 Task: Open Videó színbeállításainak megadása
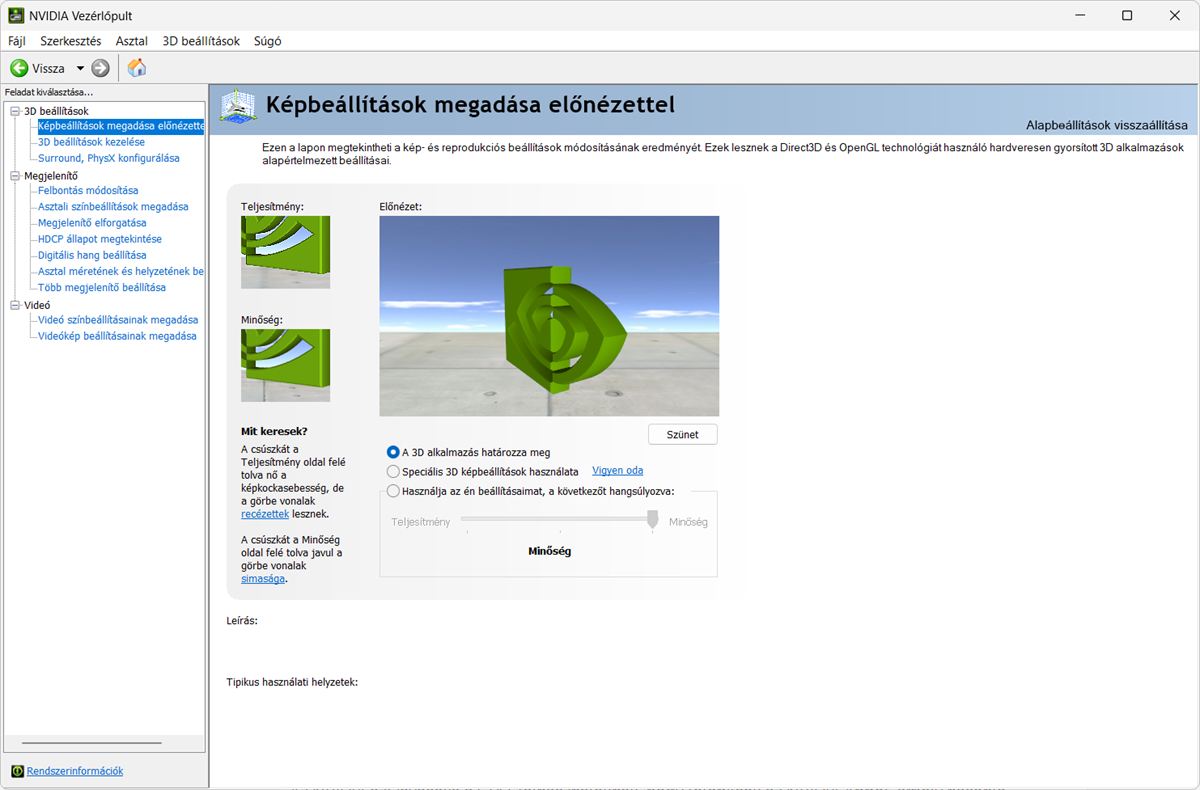[118, 320]
